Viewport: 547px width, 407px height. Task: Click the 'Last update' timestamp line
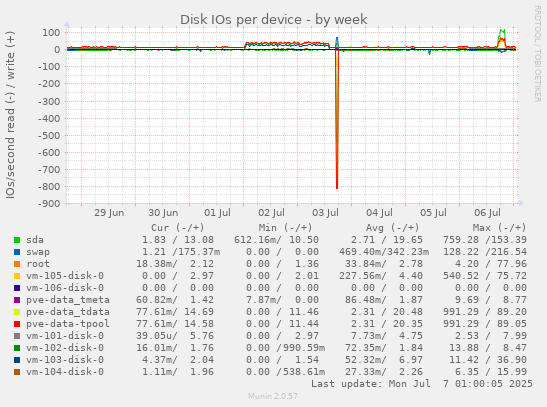[x=422, y=384]
